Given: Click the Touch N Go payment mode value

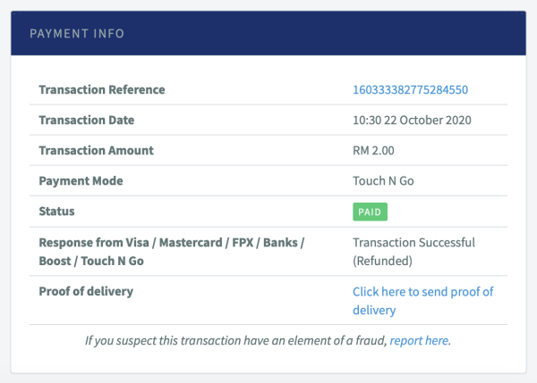Looking at the screenshot, I should point(383,181).
